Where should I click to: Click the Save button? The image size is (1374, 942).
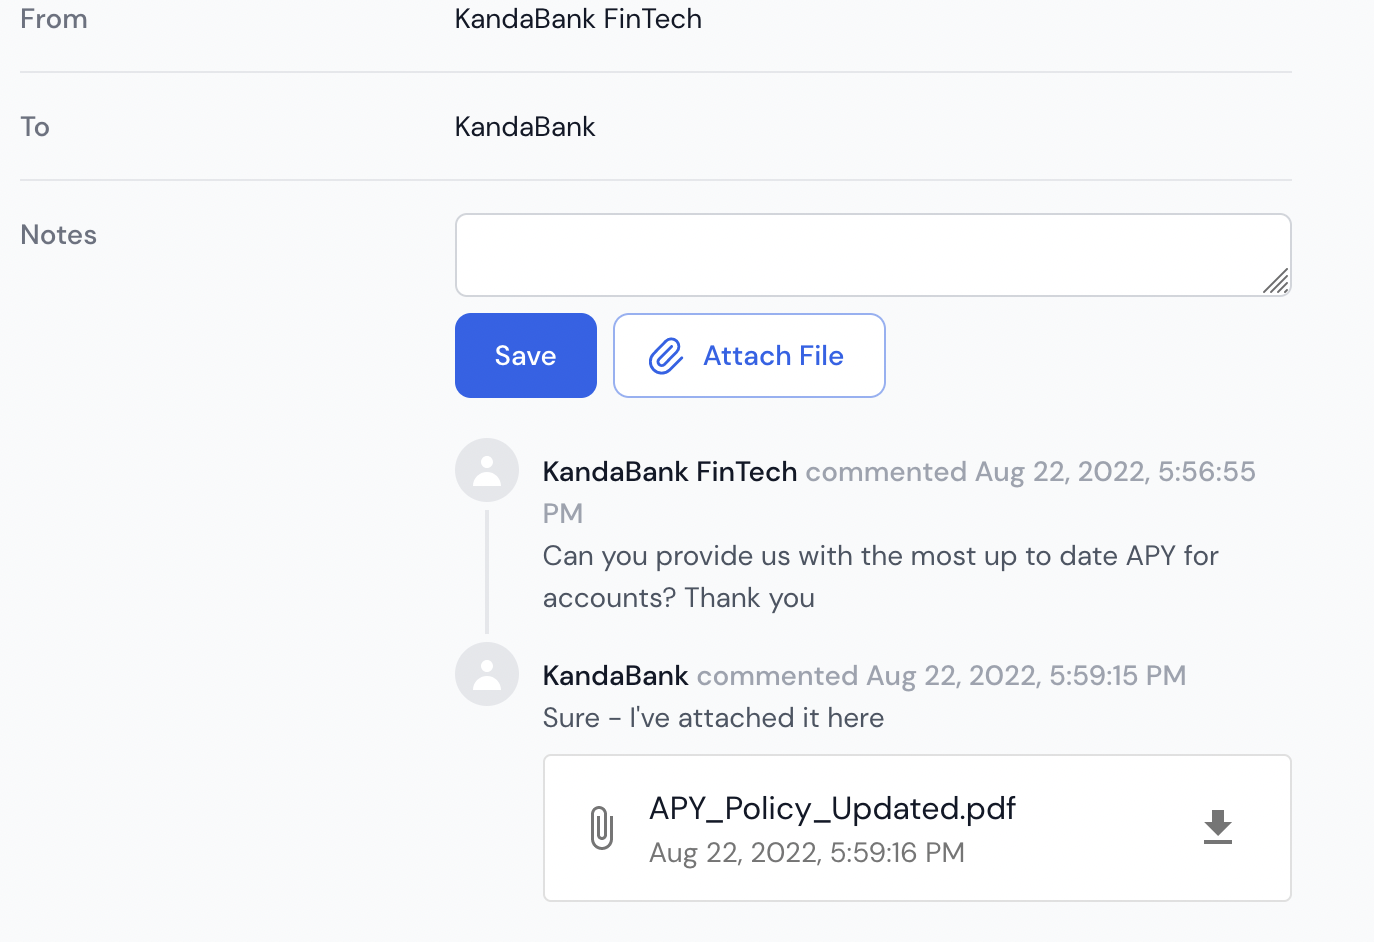[x=525, y=355]
